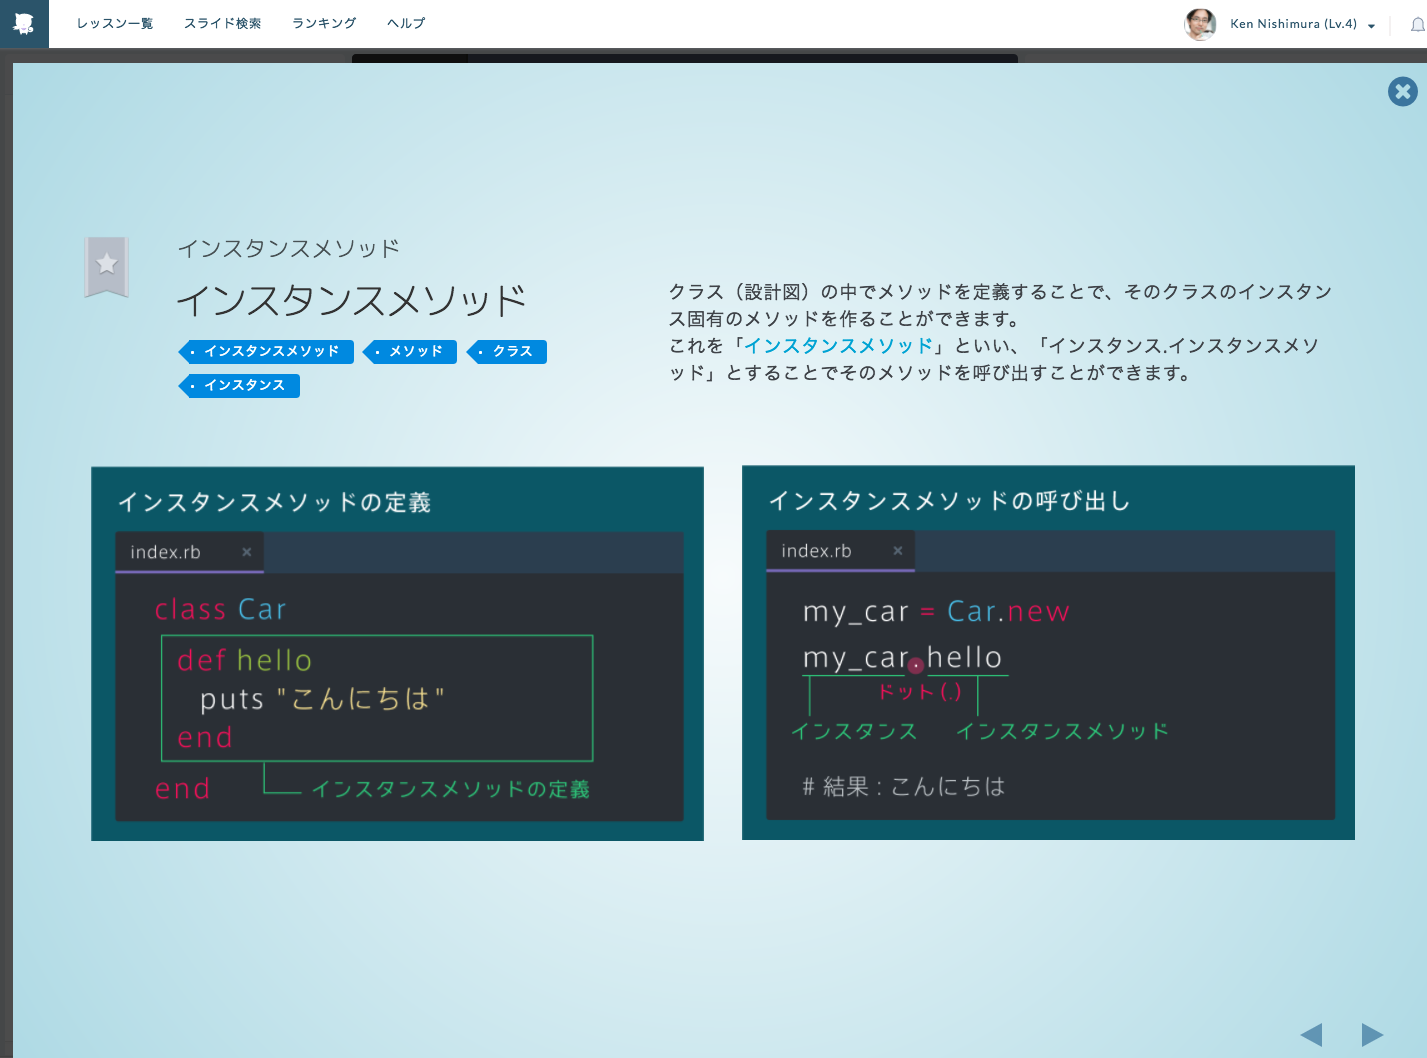Click the user profile avatar
The width and height of the screenshot is (1427, 1058).
tap(1200, 24)
